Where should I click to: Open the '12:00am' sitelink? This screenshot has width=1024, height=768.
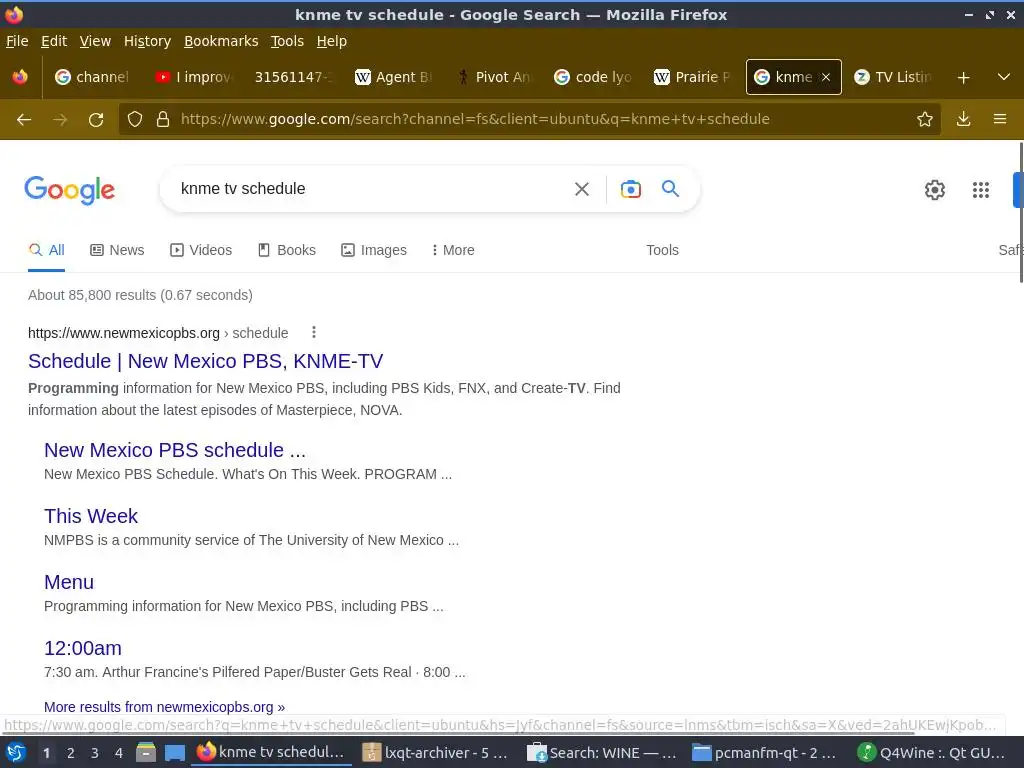click(83, 648)
